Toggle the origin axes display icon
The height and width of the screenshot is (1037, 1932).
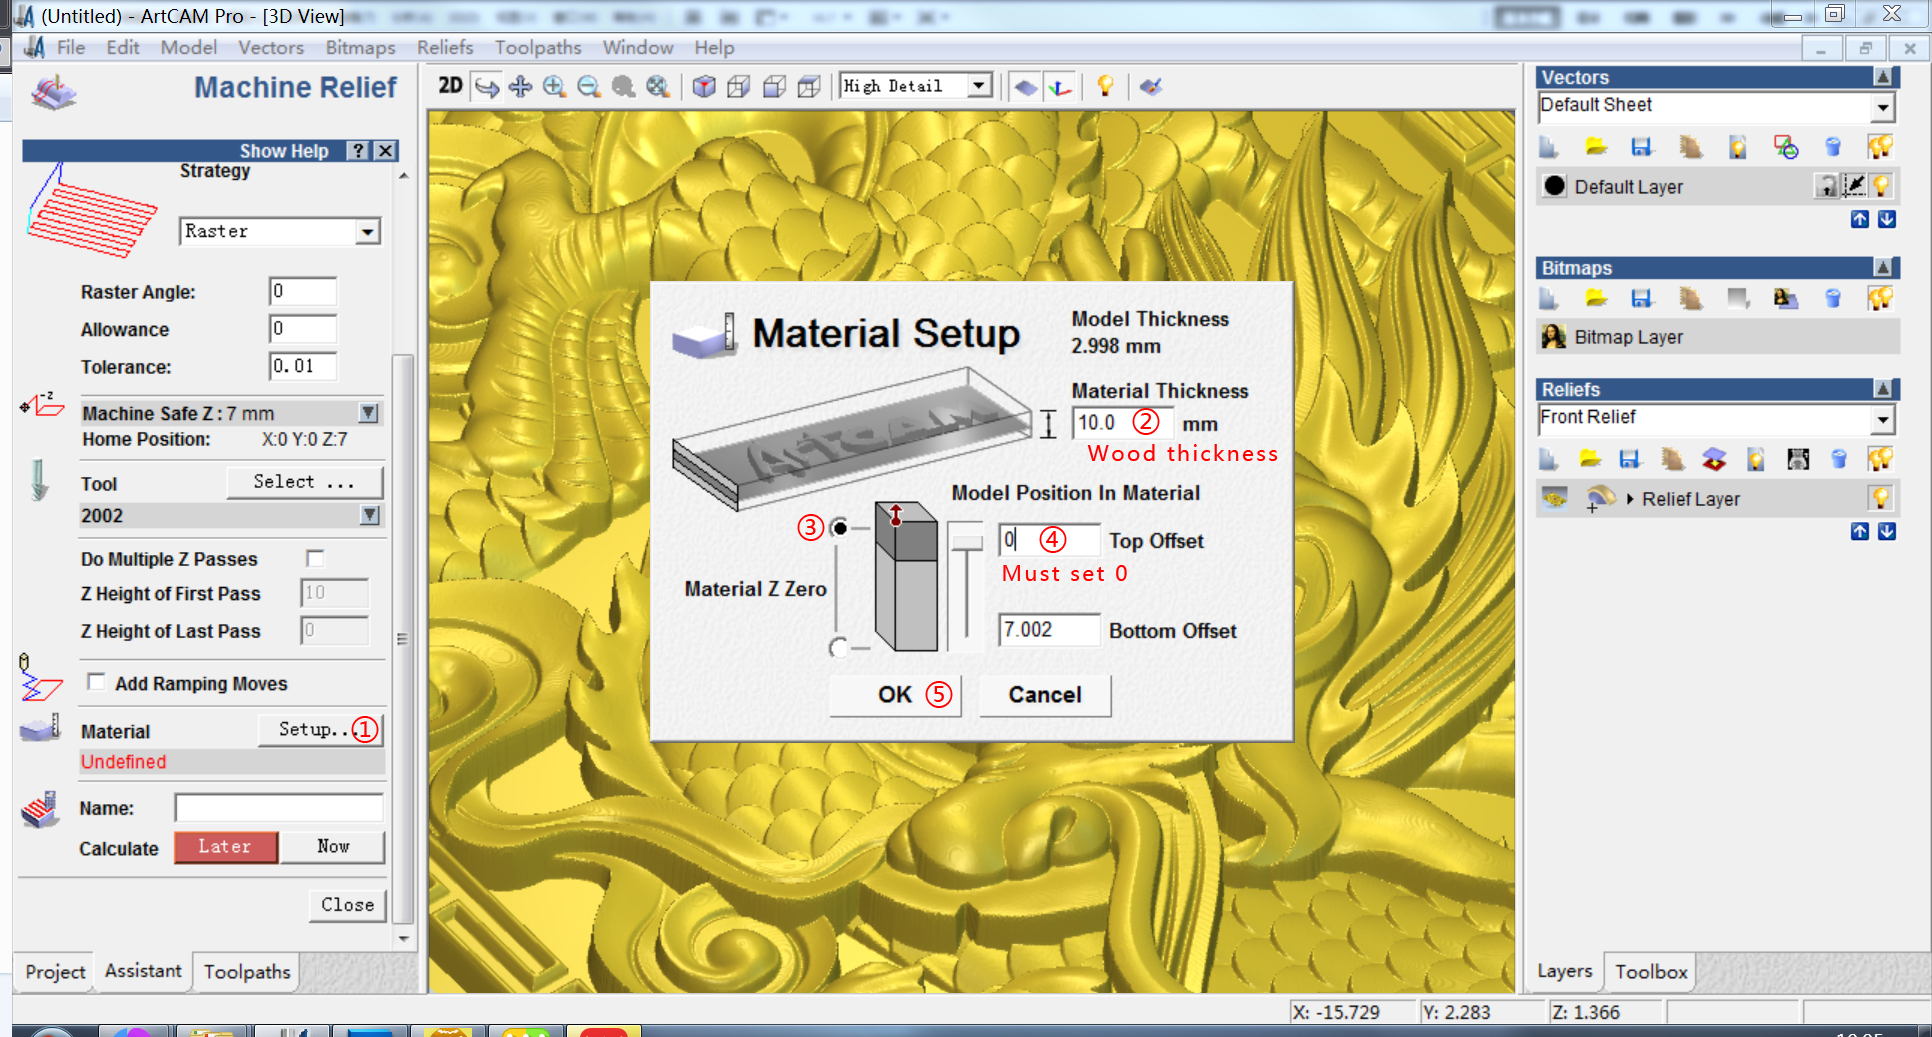(x=1060, y=87)
